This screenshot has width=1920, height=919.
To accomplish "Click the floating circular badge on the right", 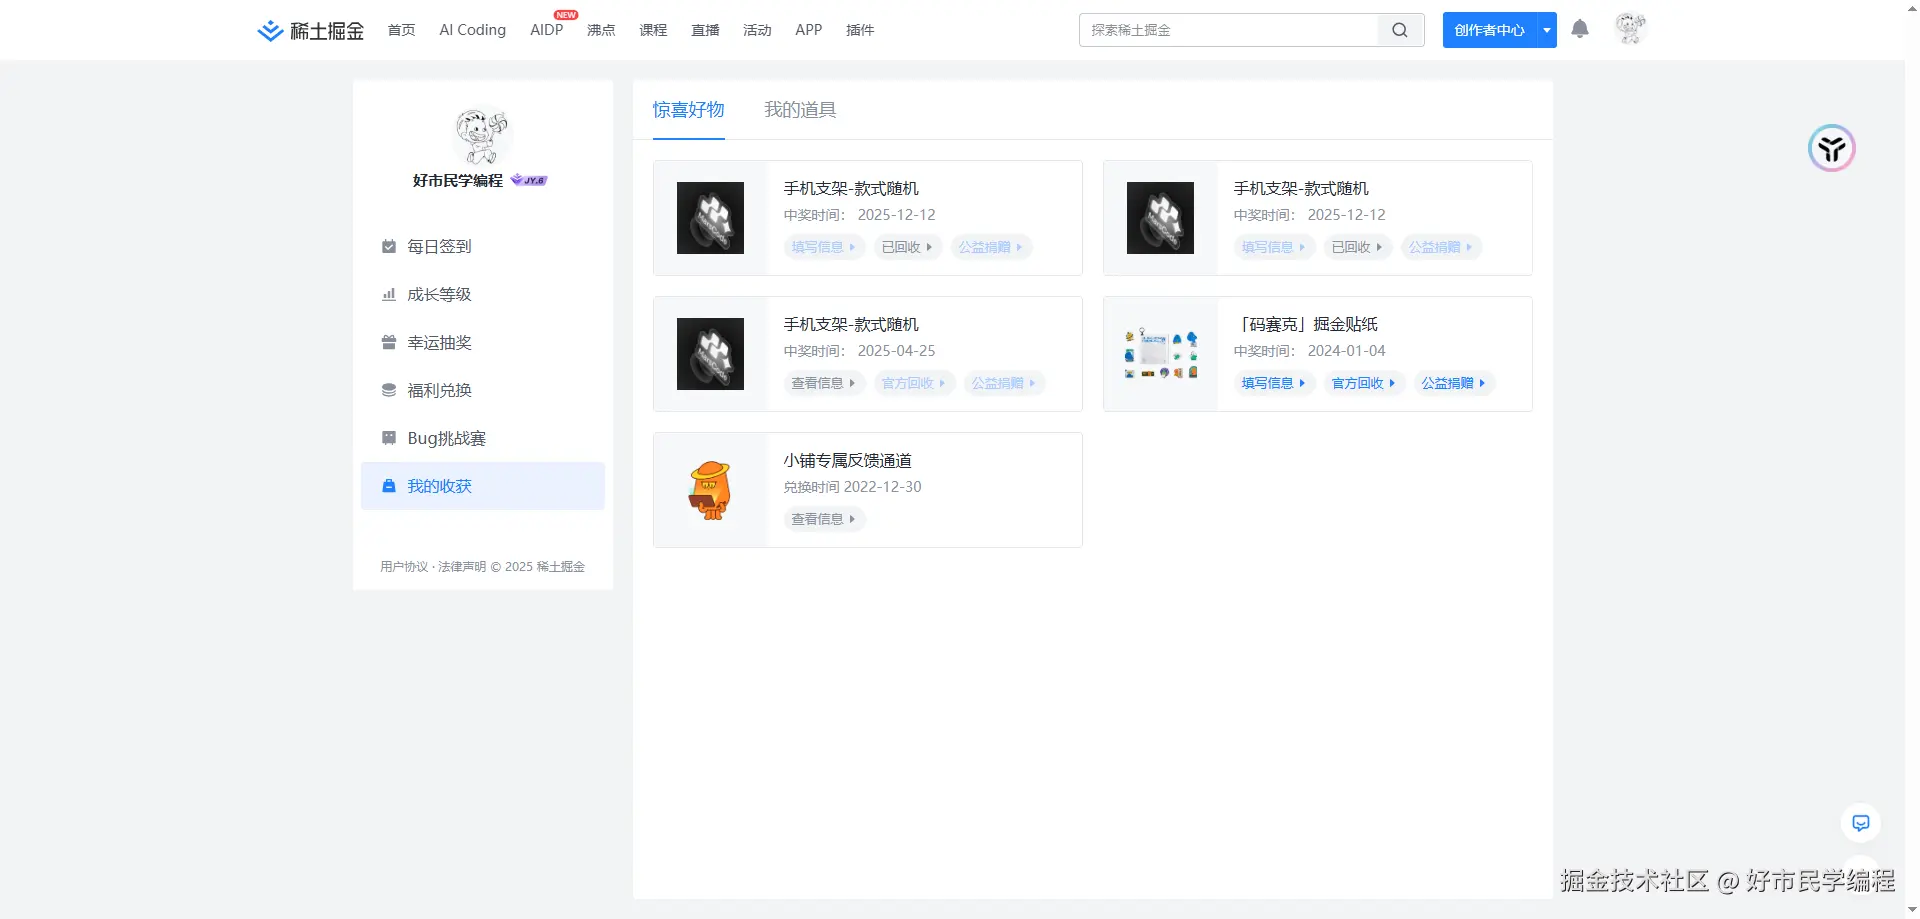I will click(1830, 148).
